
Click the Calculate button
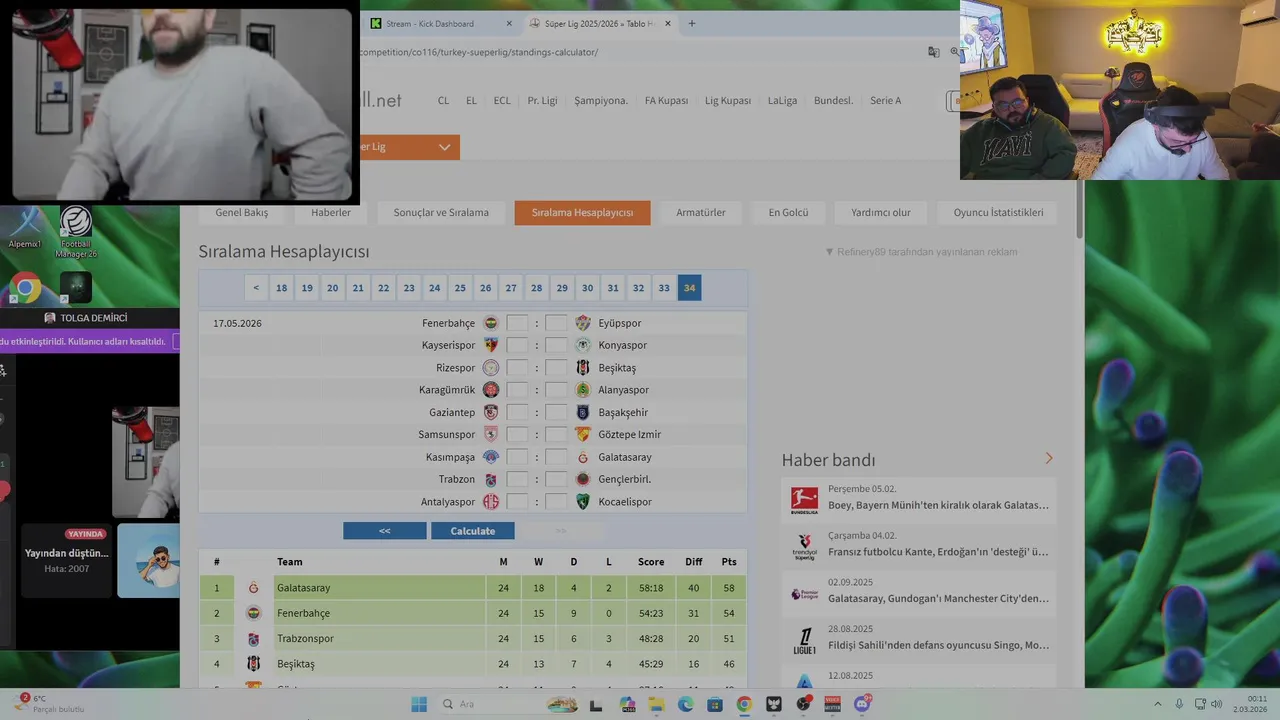click(473, 531)
